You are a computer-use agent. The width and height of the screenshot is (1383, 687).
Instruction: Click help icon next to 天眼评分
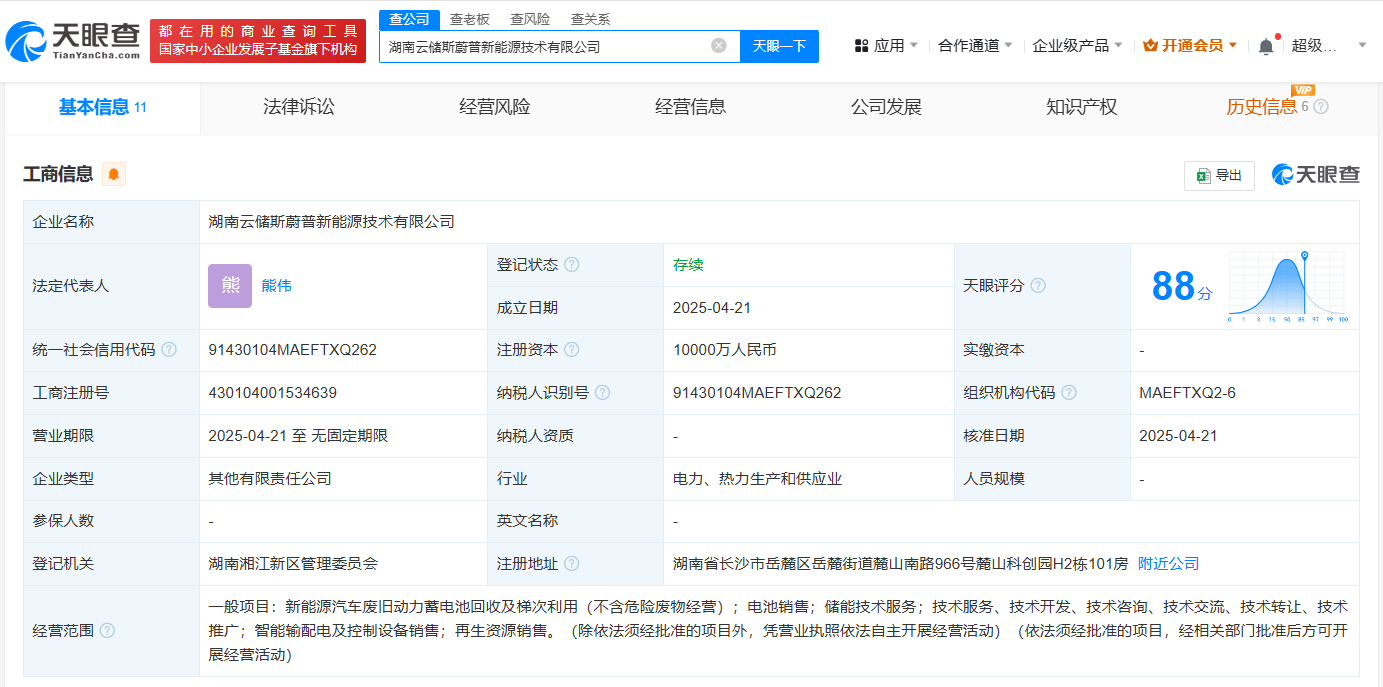click(x=1038, y=286)
